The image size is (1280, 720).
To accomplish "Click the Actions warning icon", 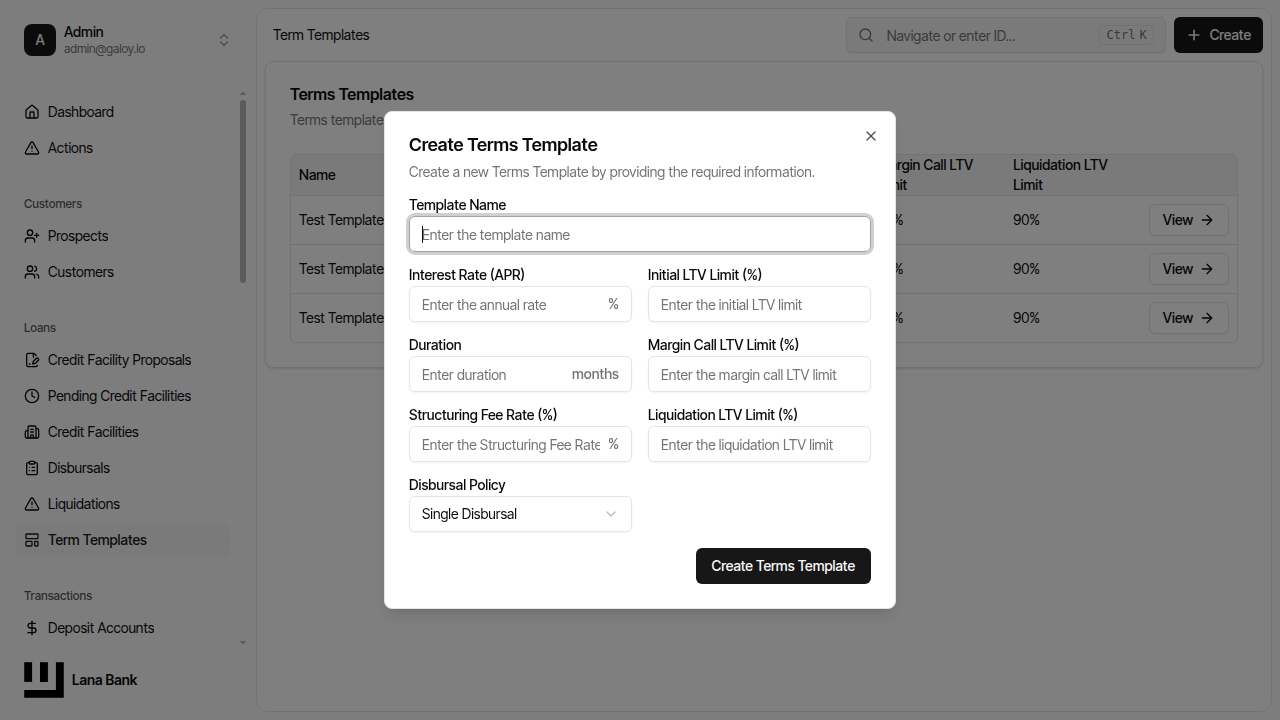I will (32, 148).
